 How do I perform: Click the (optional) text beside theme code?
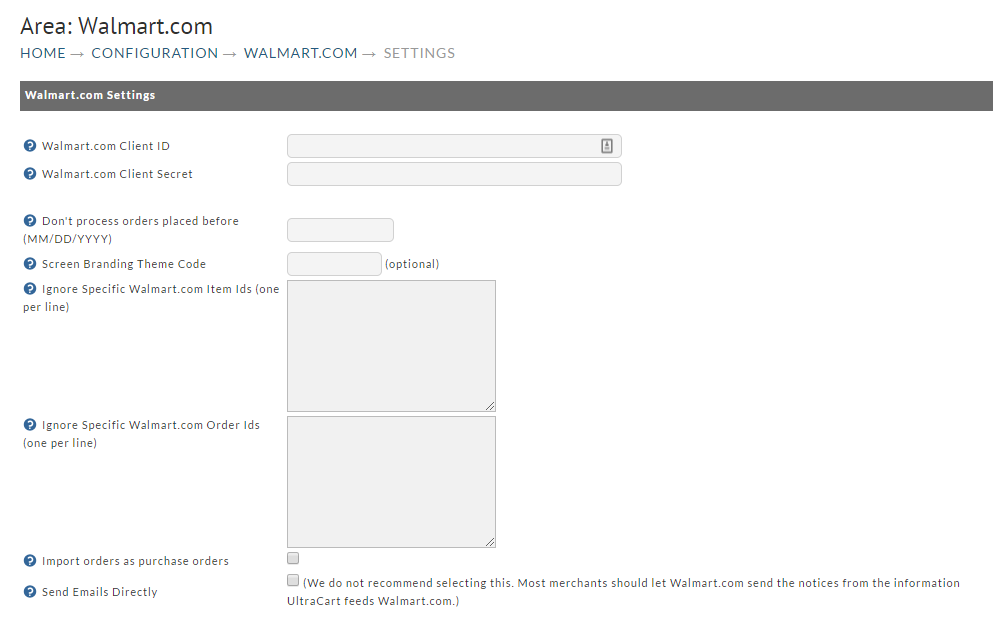click(412, 264)
